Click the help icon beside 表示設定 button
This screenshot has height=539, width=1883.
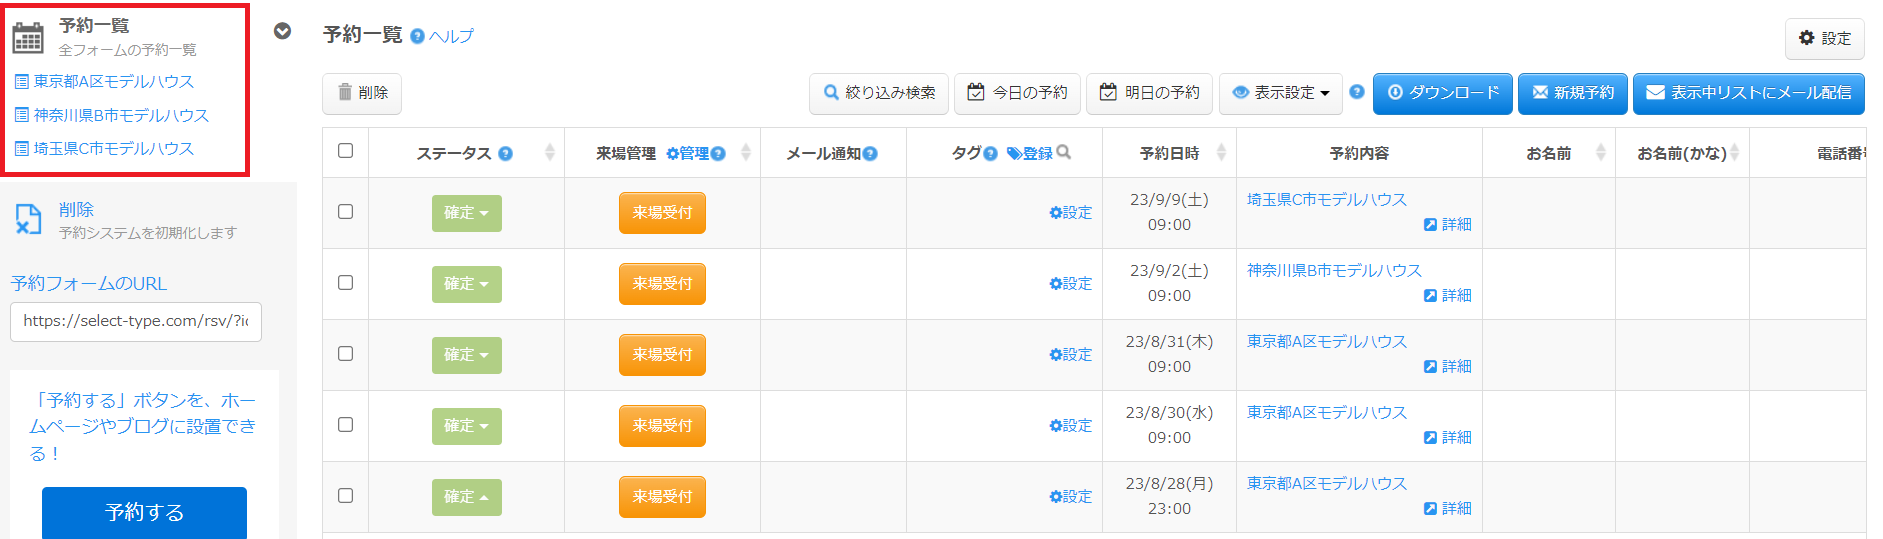1356,92
